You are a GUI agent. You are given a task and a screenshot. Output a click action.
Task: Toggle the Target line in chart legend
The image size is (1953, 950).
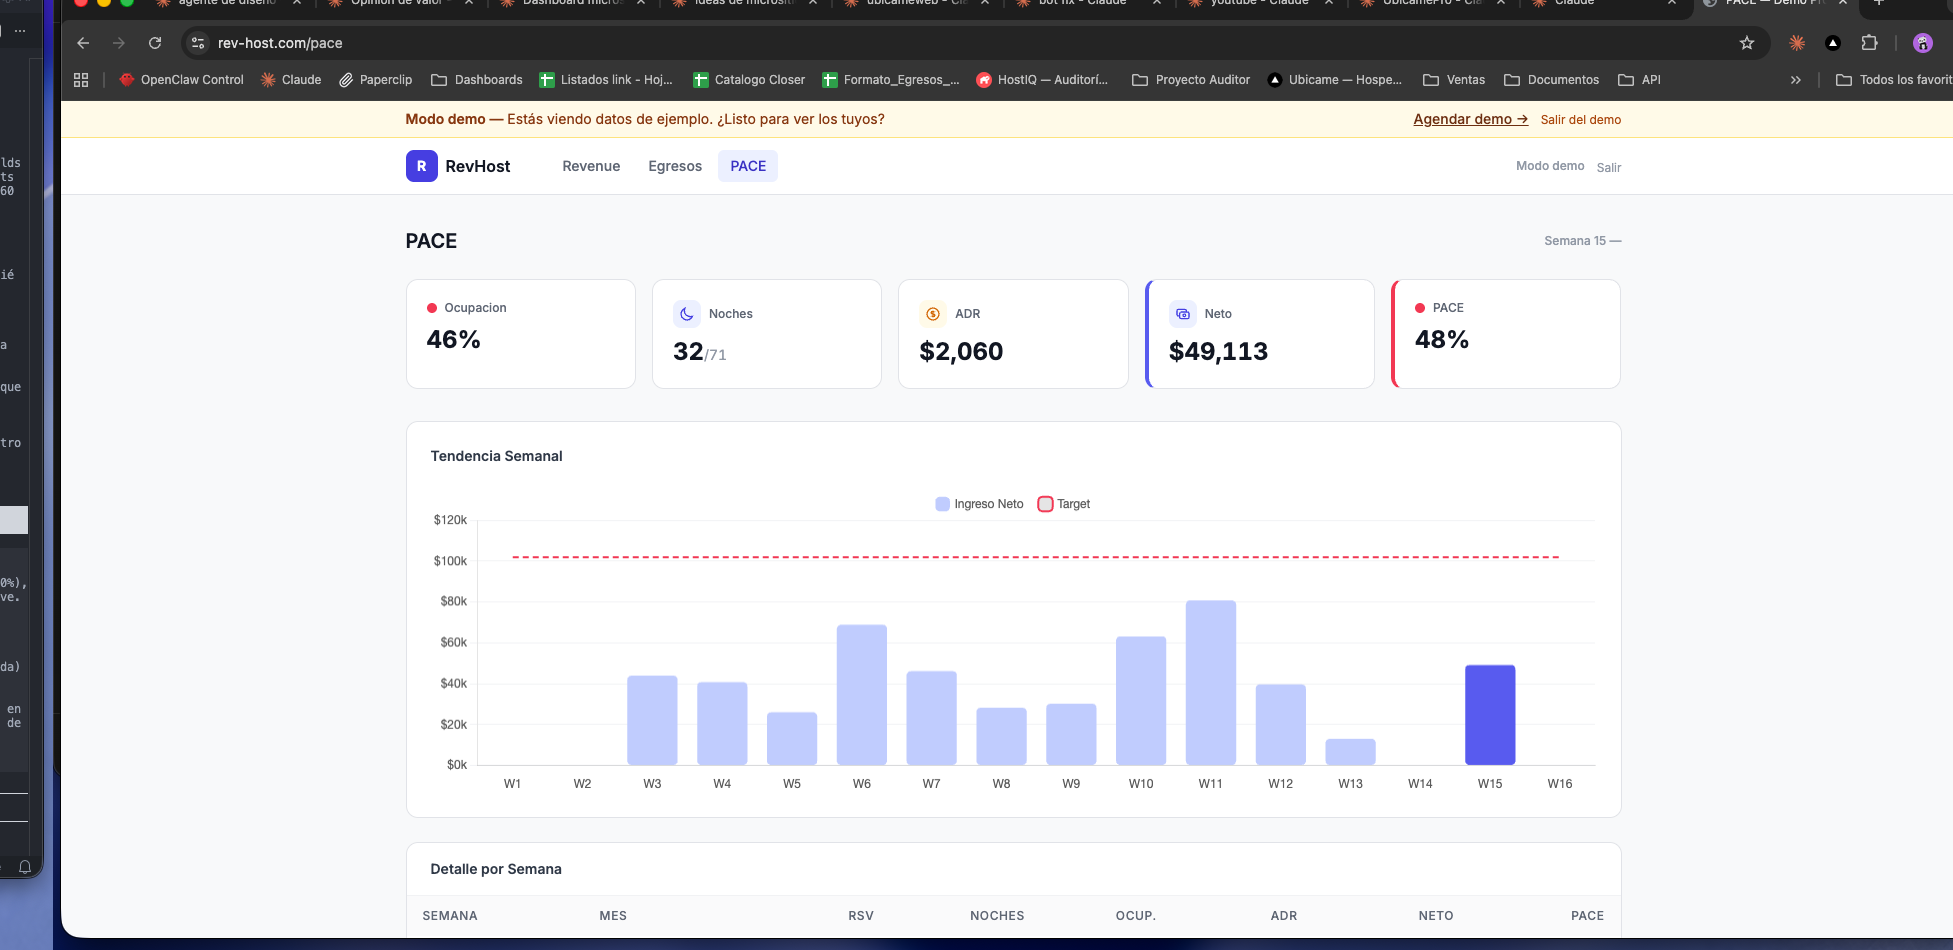point(1064,504)
